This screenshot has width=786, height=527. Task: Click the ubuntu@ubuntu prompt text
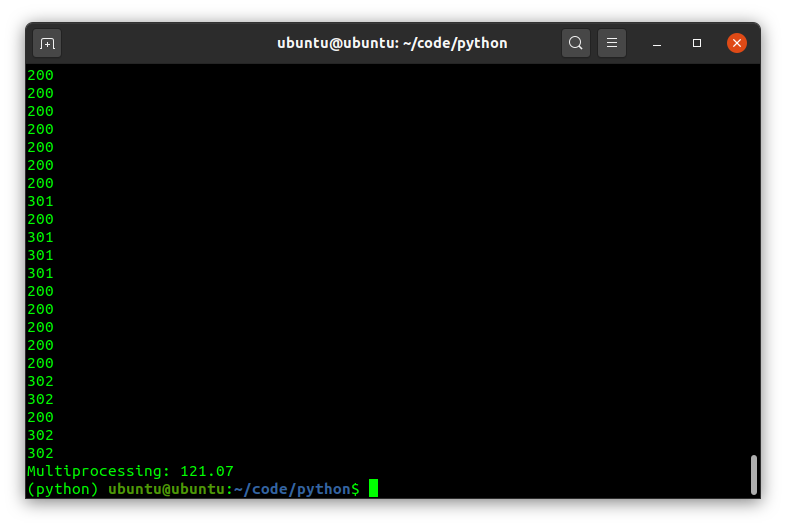click(166, 489)
